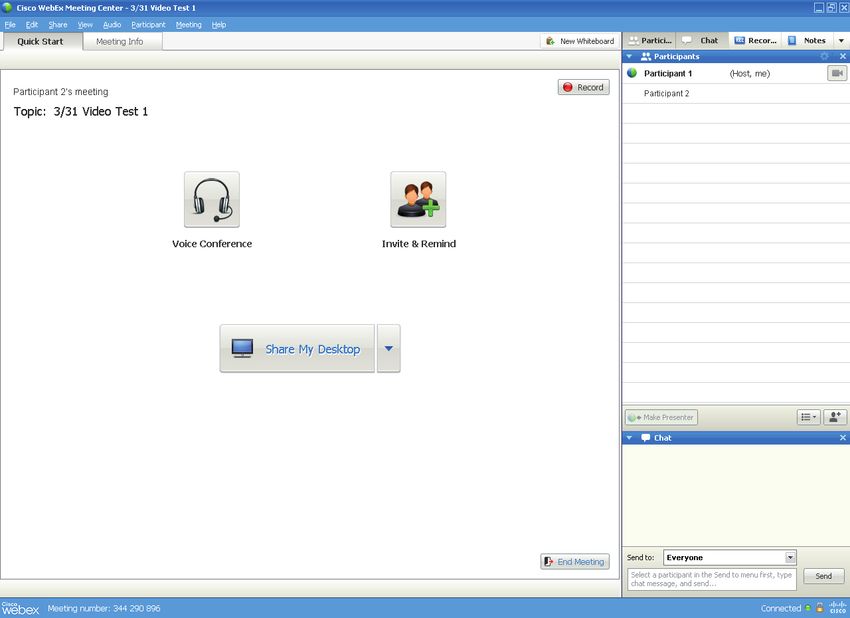Click the invite participant person-plus icon

tap(835, 417)
